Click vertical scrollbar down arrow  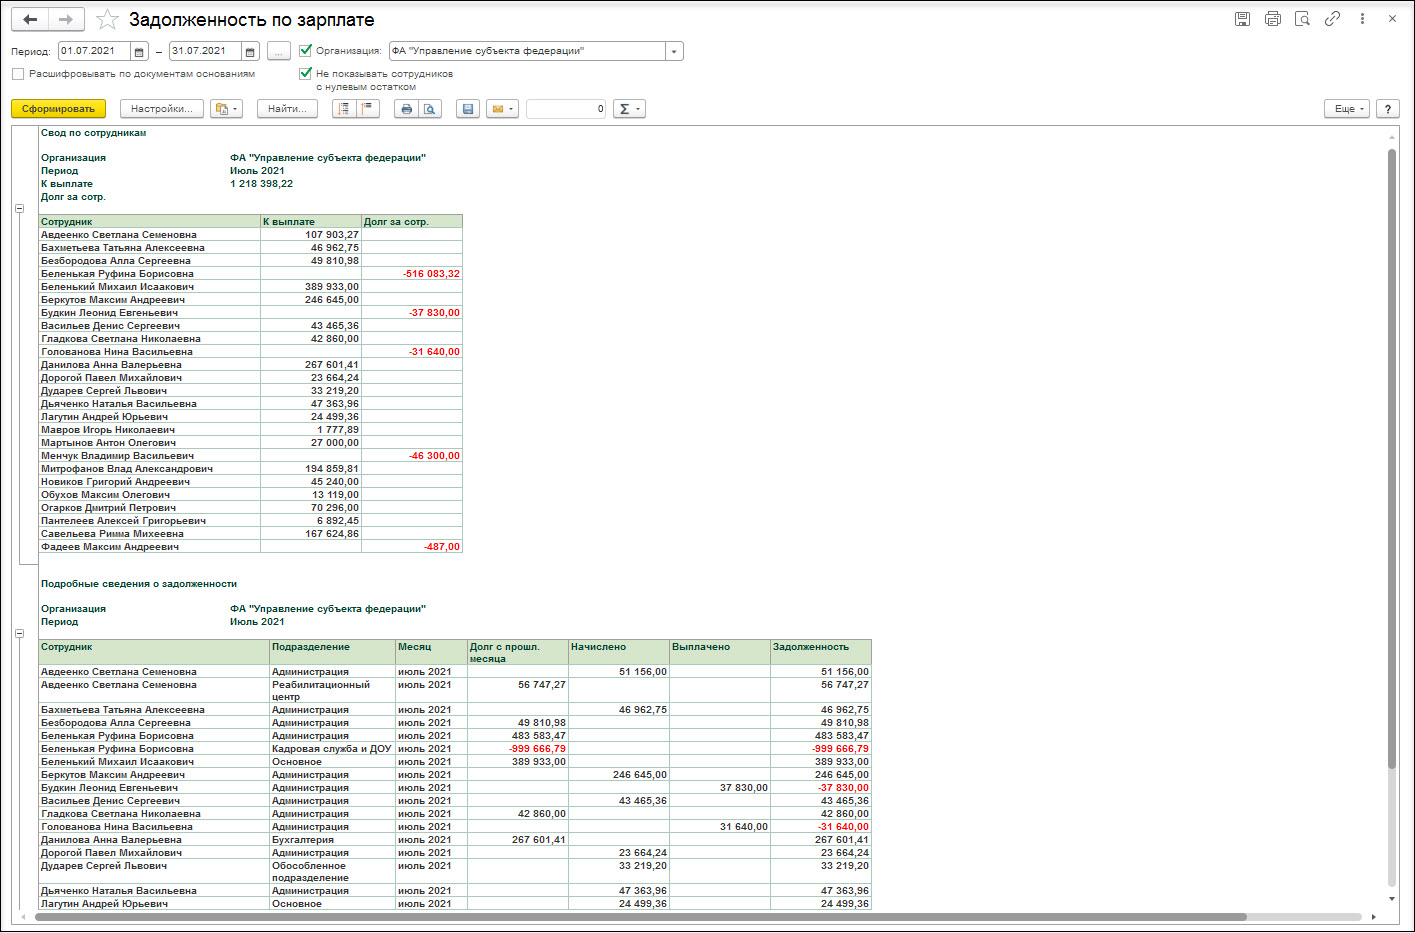pyautogui.click(x=1391, y=897)
